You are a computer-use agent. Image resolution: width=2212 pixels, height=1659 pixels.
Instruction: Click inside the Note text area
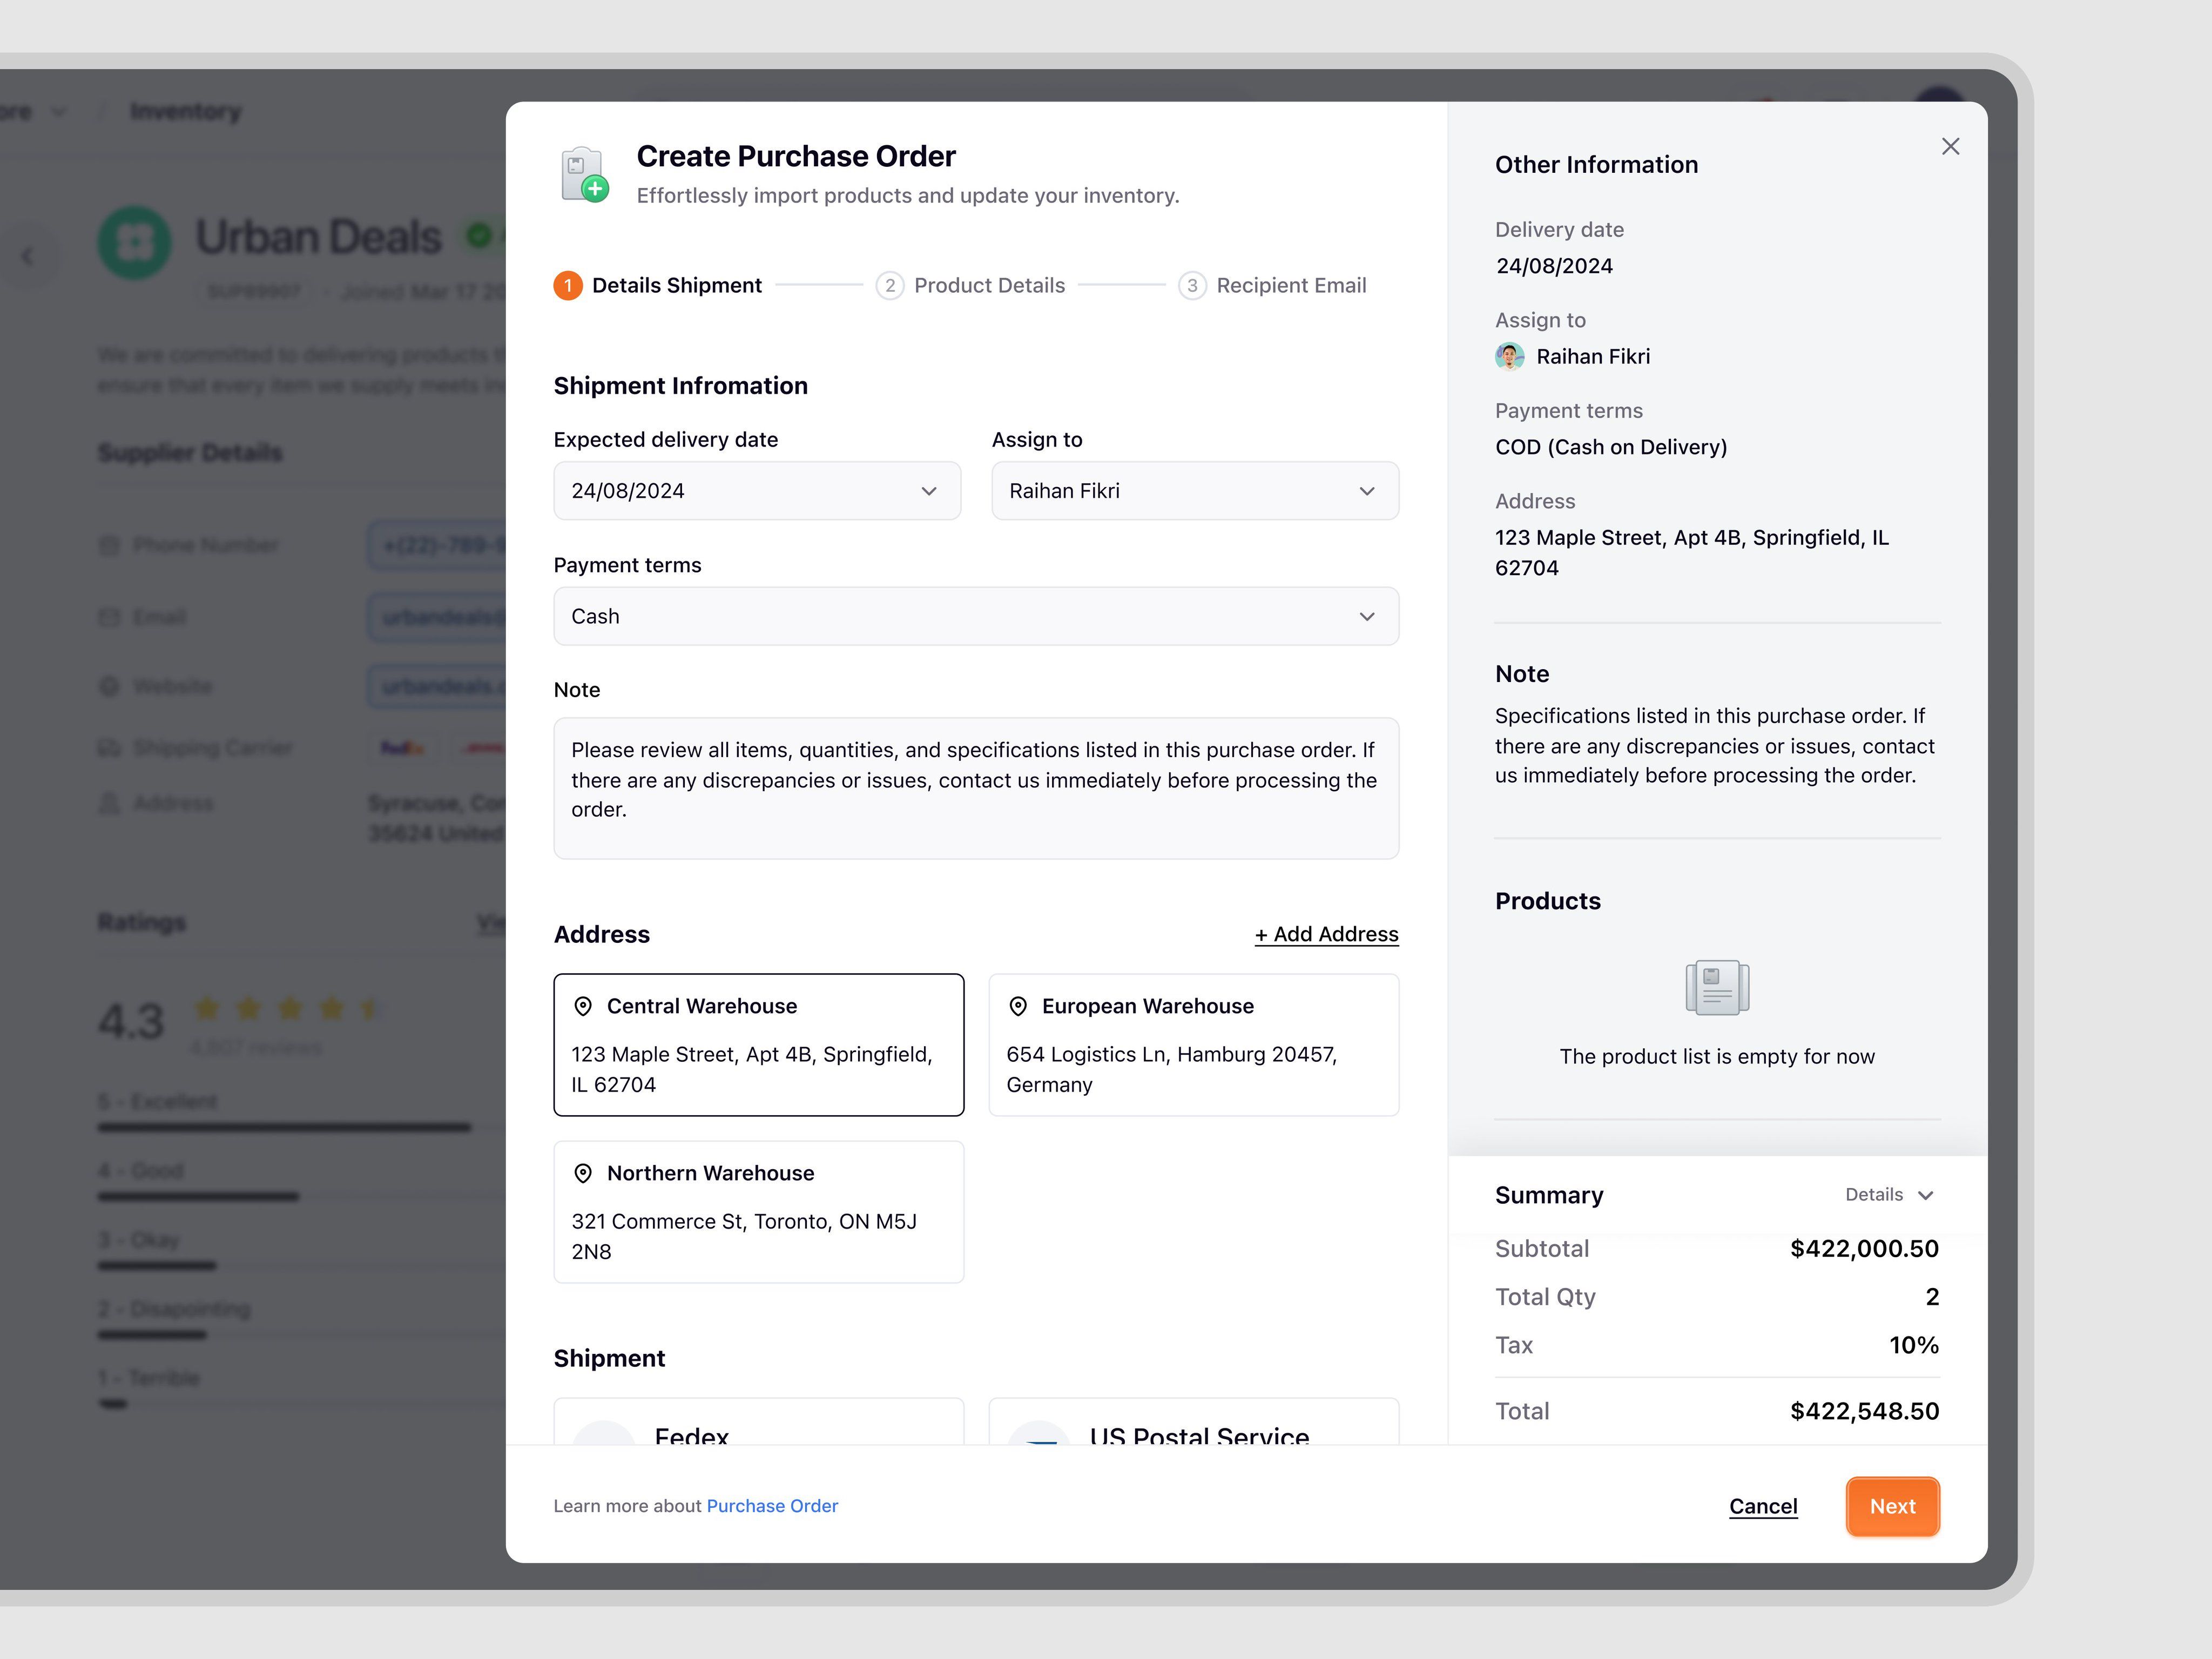tap(975, 788)
